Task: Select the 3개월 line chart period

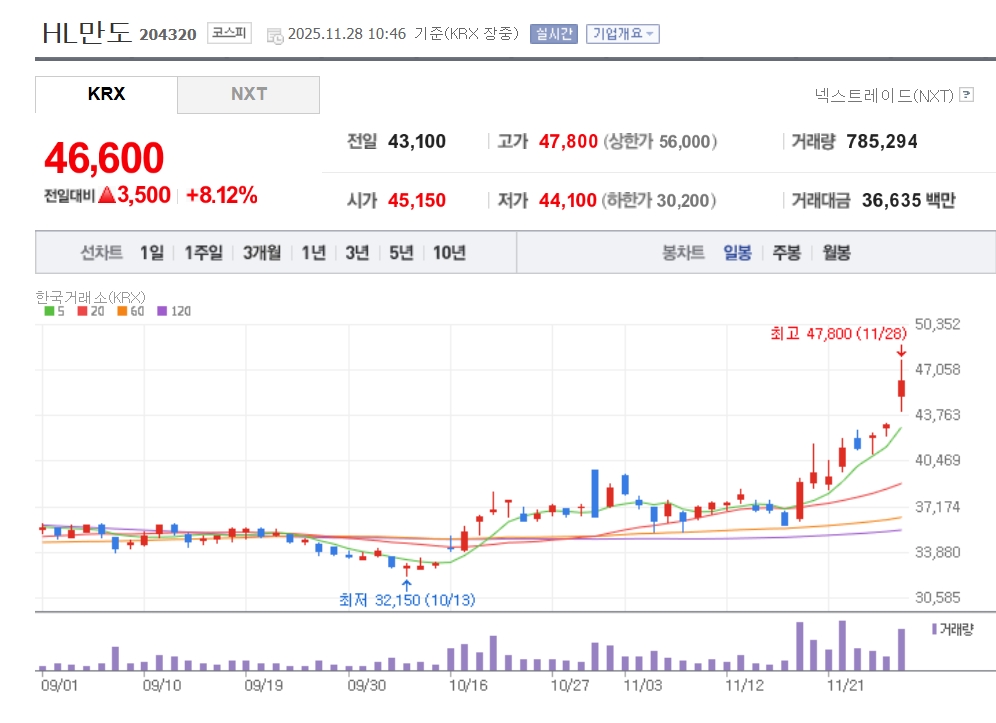Action: pyautogui.click(x=262, y=253)
